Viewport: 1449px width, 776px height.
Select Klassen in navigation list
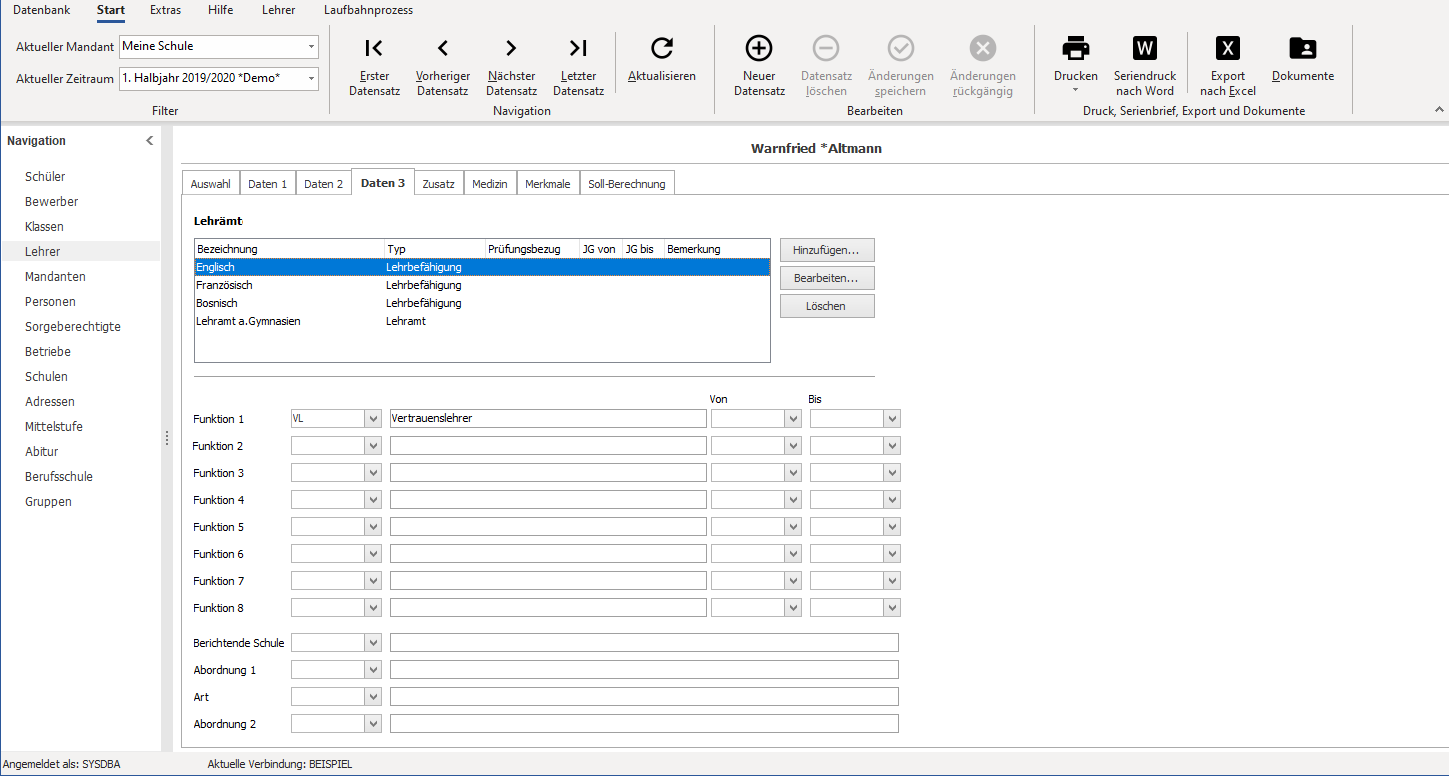(x=44, y=227)
